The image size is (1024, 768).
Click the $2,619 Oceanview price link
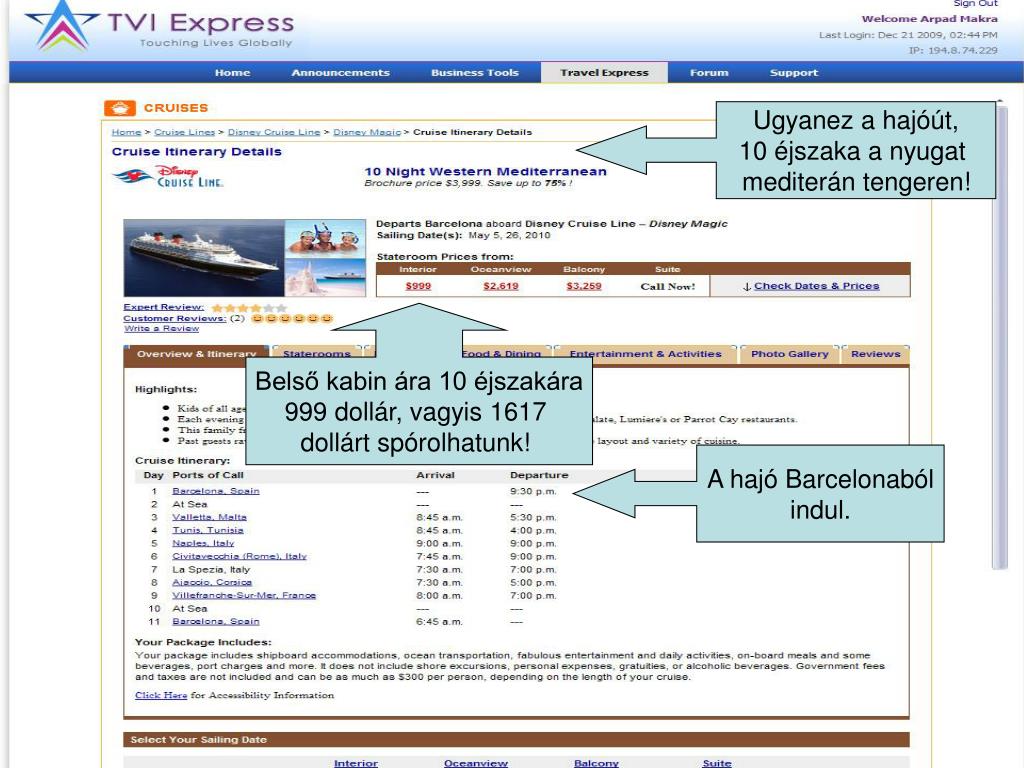501,286
